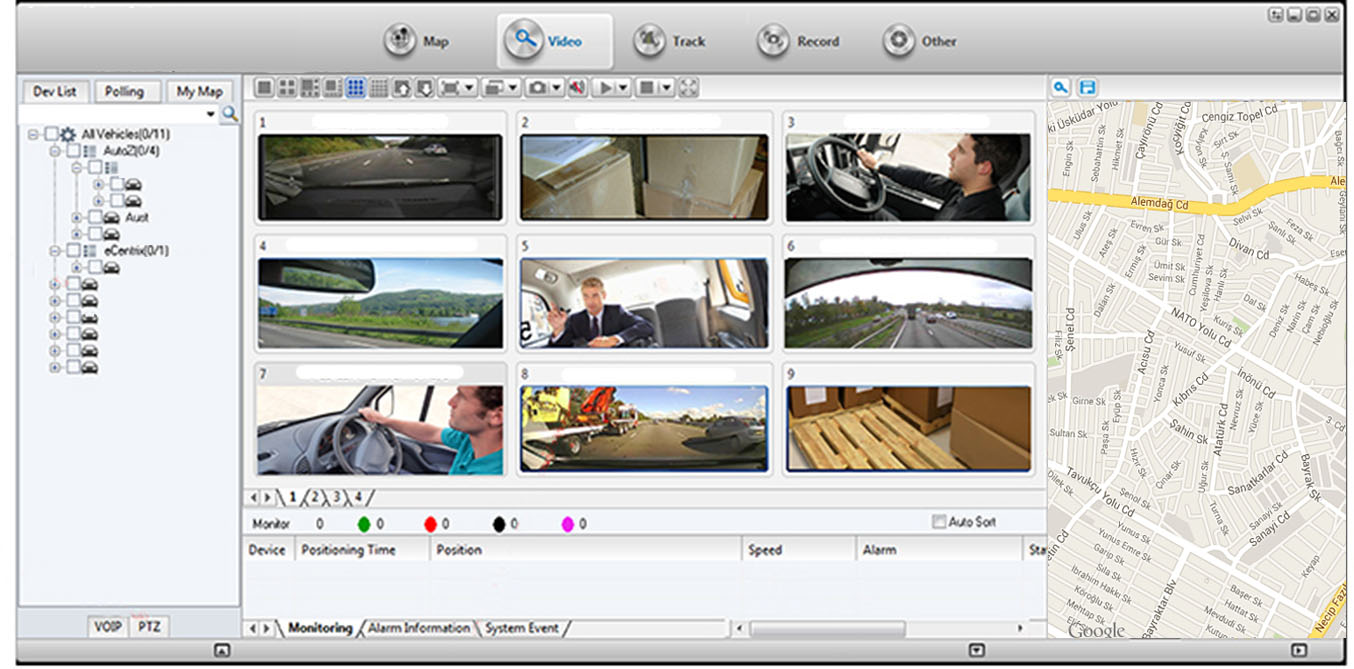The height and width of the screenshot is (669, 1354).
Task: Click the magenta status dot
Action: pyautogui.click(x=567, y=523)
